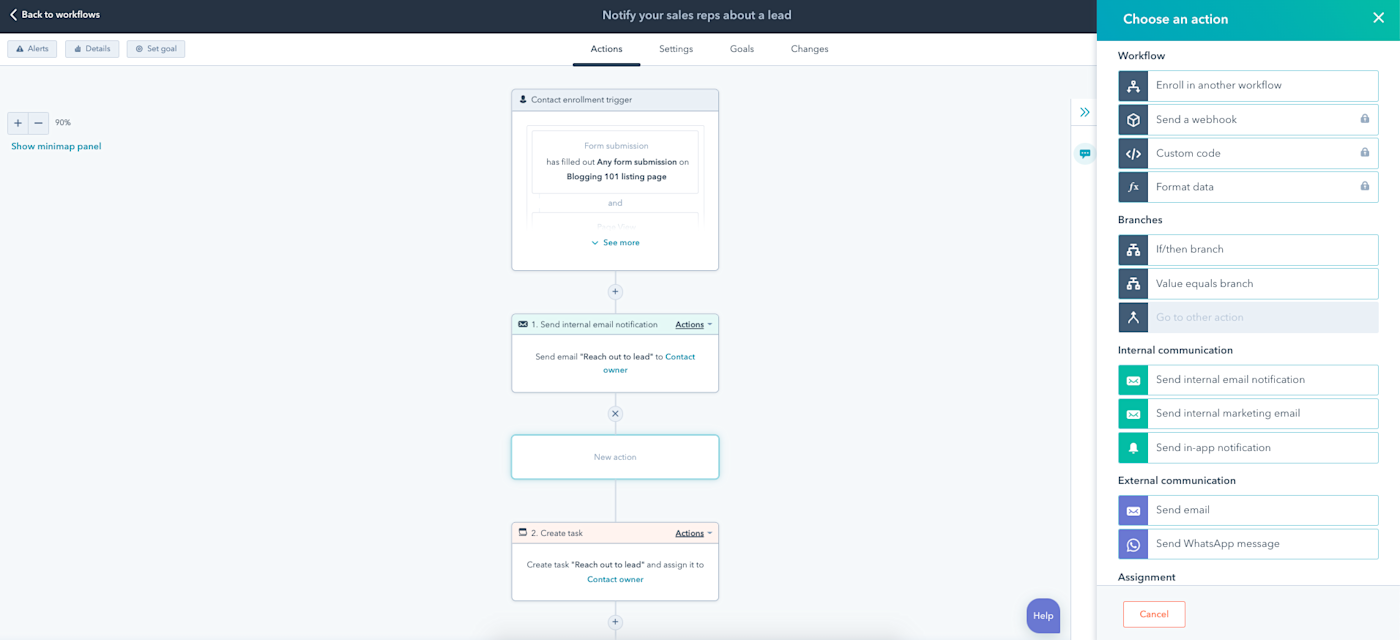The width and height of the screenshot is (1400, 640).
Task: Switch to the Changes tab
Action: coord(809,49)
